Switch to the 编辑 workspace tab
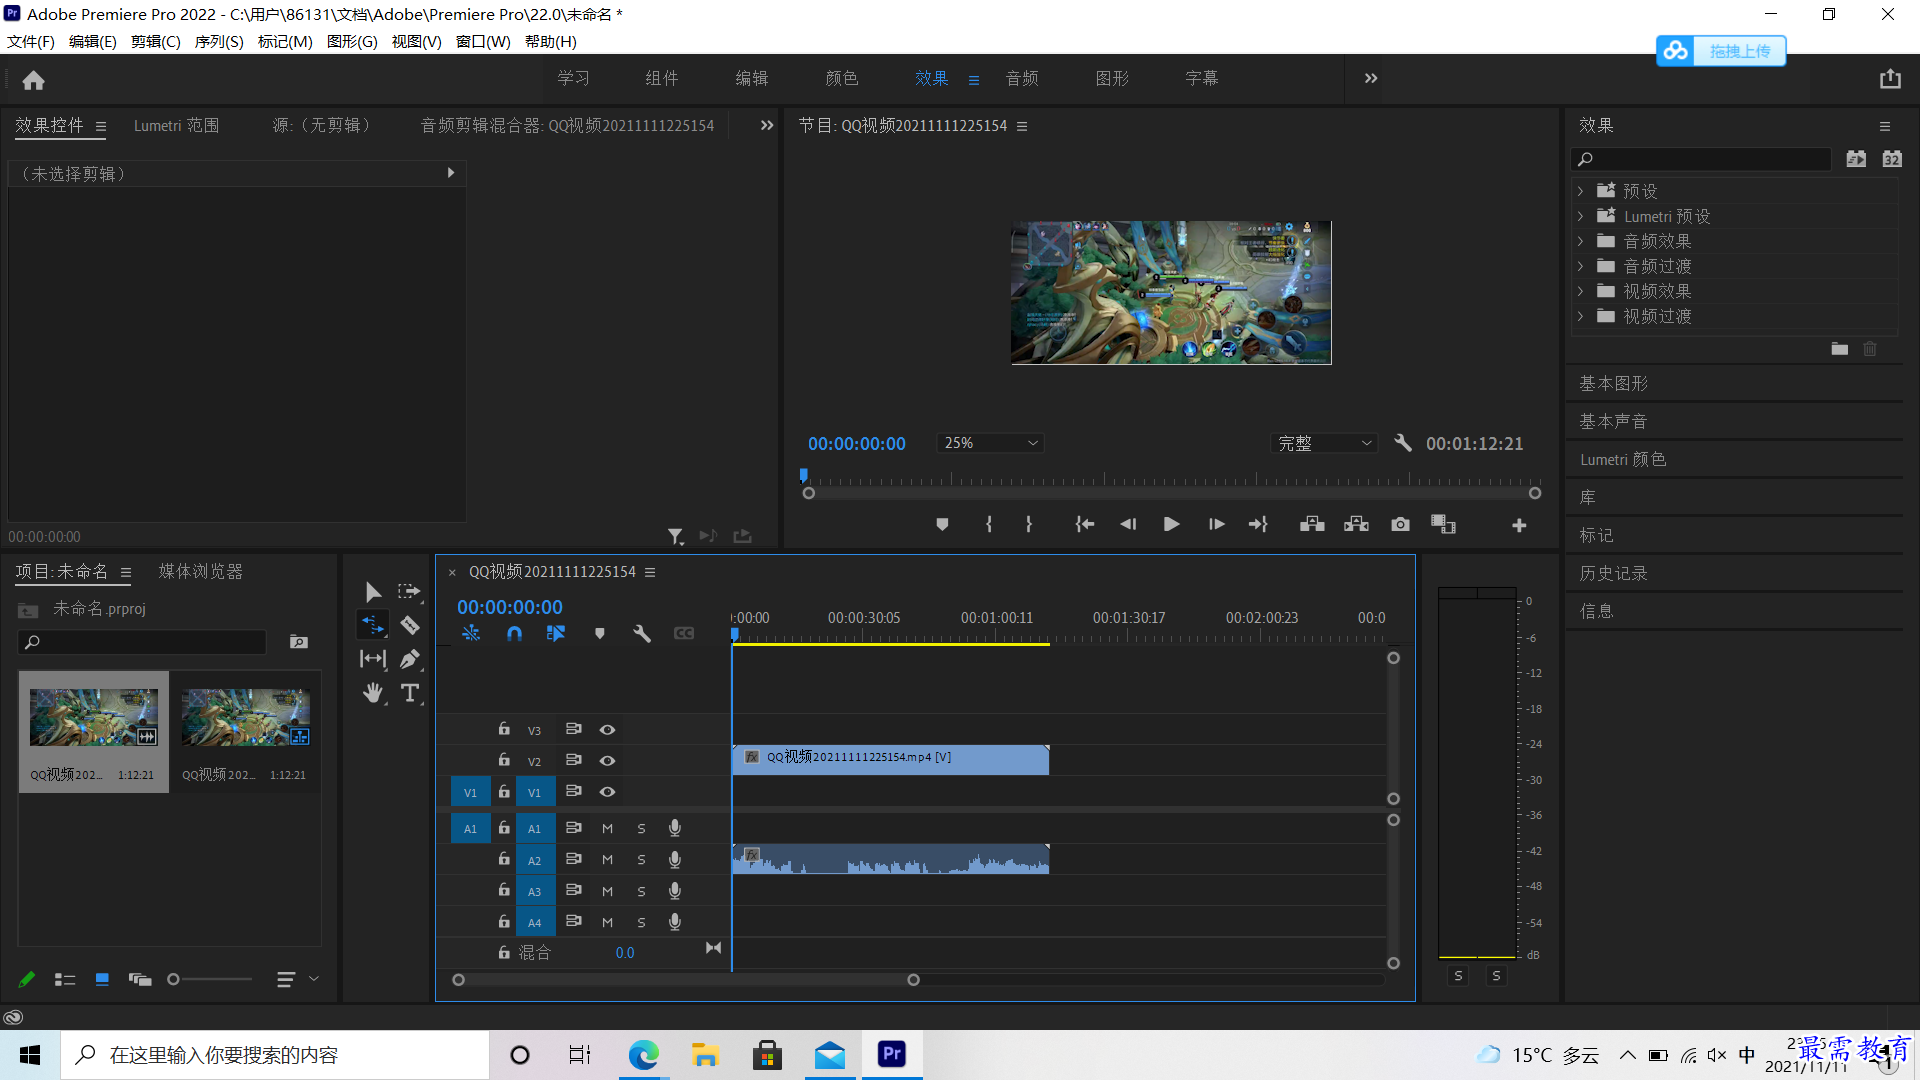The width and height of the screenshot is (1920, 1080). click(752, 78)
